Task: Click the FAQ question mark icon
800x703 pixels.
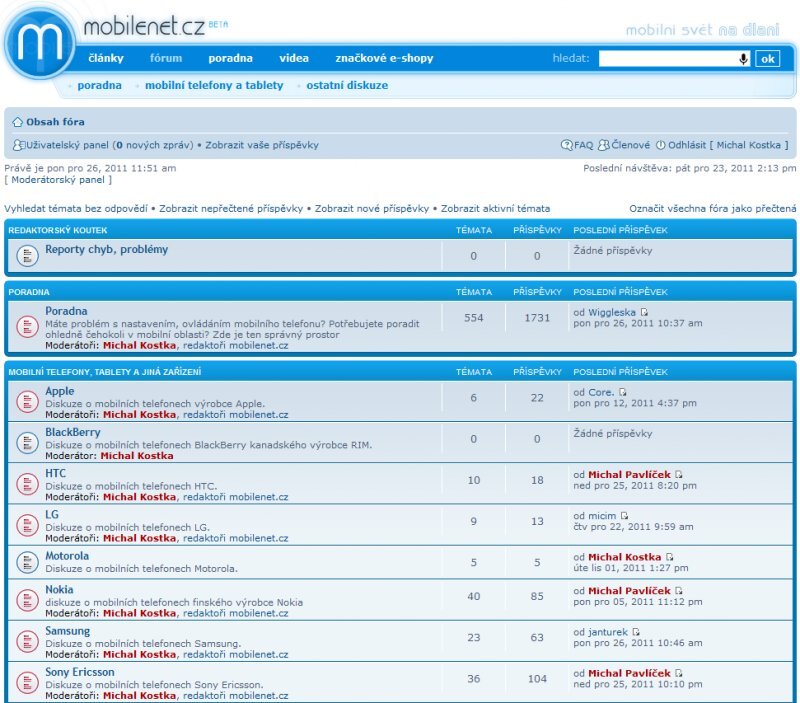Action: click(x=567, y=145)
